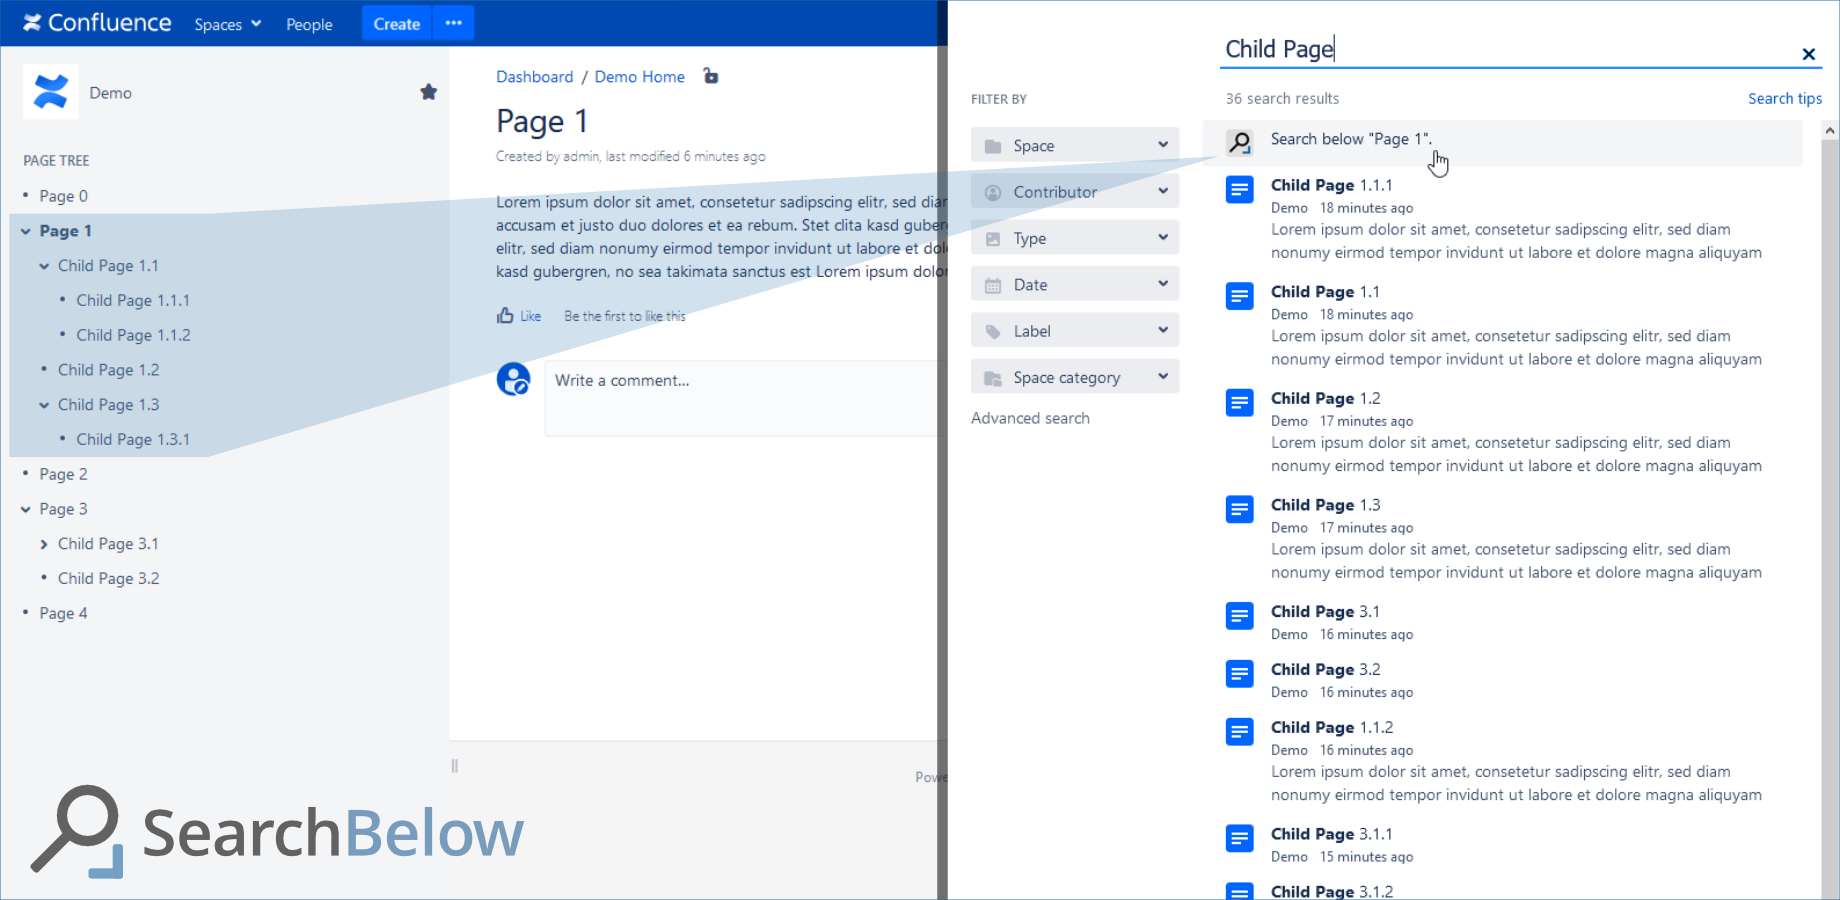Open the Dashboard breadcrumb link
This screenshot has height=900, width=1840.
[535, 77]
